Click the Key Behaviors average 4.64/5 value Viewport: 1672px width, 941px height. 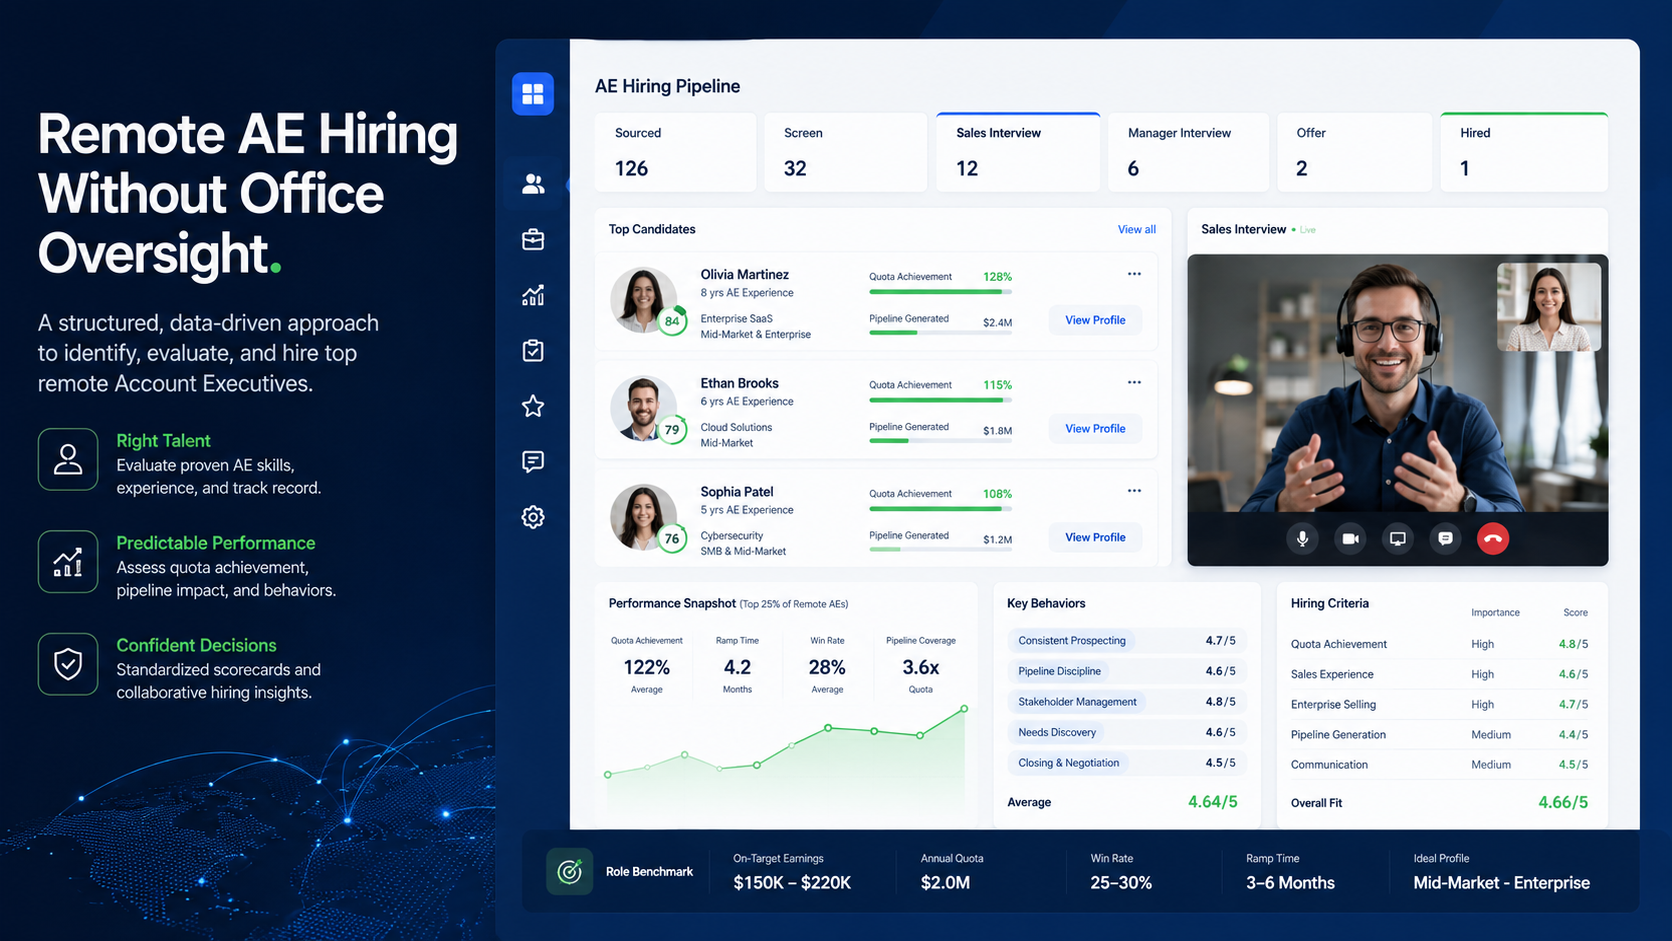(1212, 802)
